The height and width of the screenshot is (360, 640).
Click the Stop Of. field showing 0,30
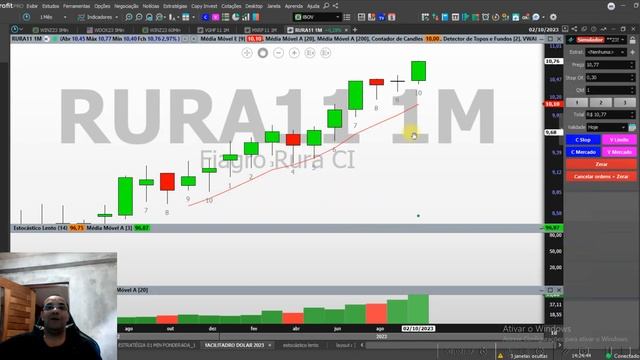coord(610,78)
